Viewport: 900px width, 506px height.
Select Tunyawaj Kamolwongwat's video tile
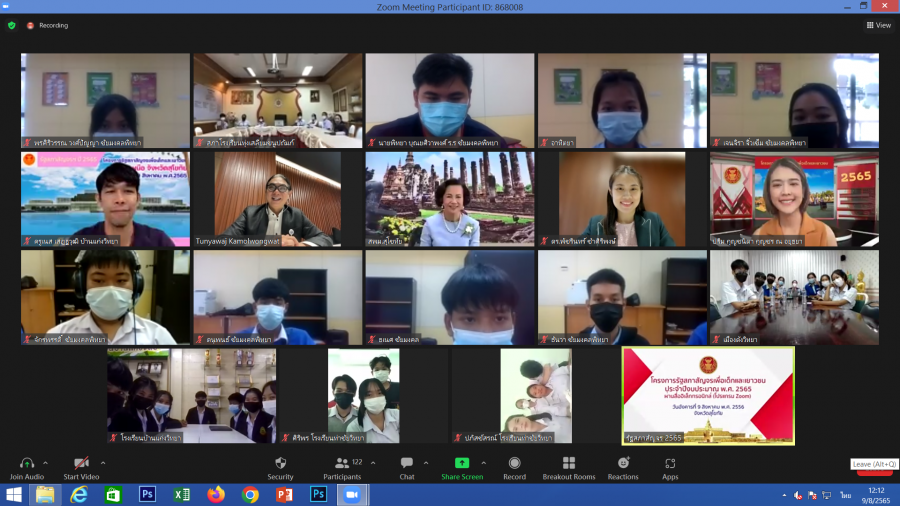pos(277,199)
